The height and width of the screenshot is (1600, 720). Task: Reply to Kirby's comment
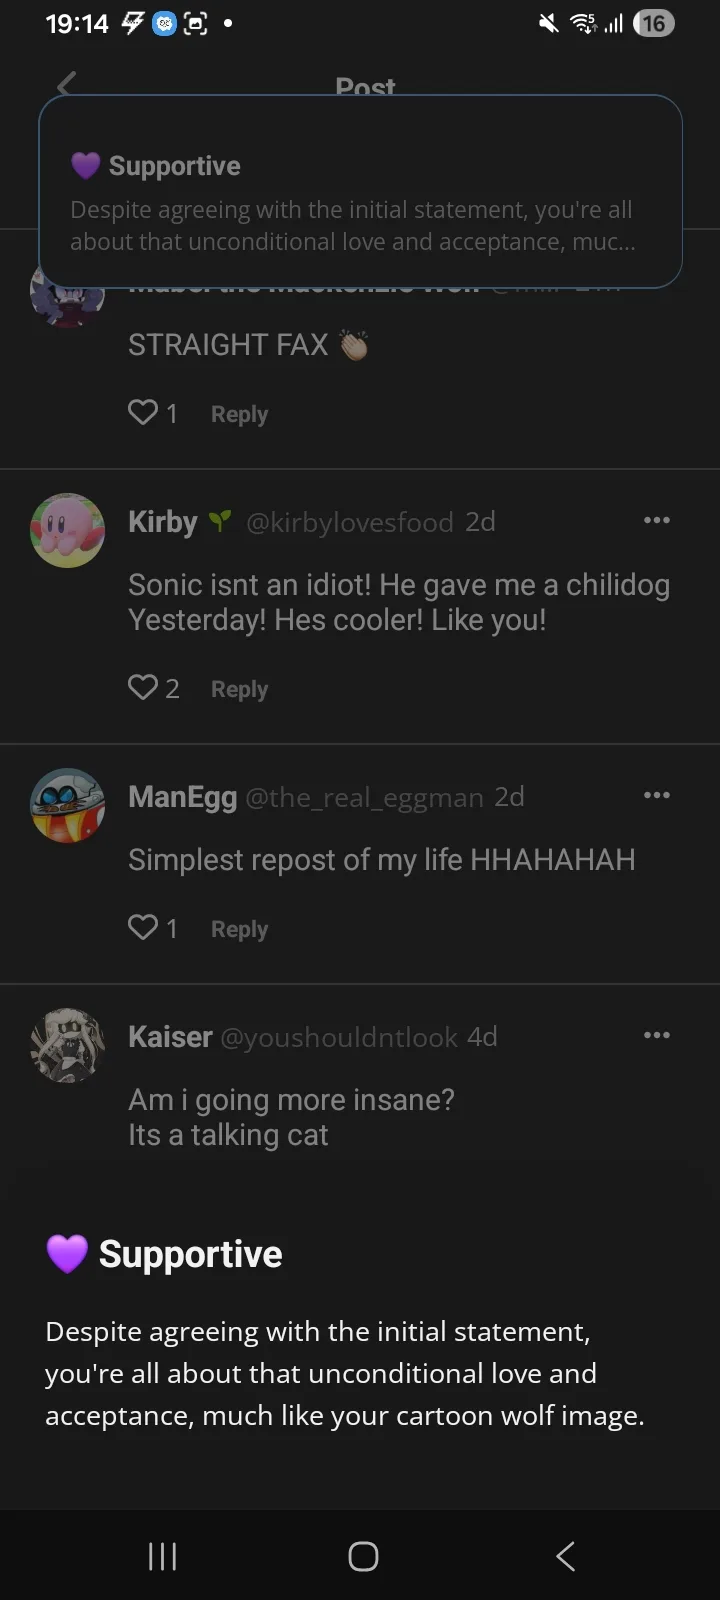point(239,689)
